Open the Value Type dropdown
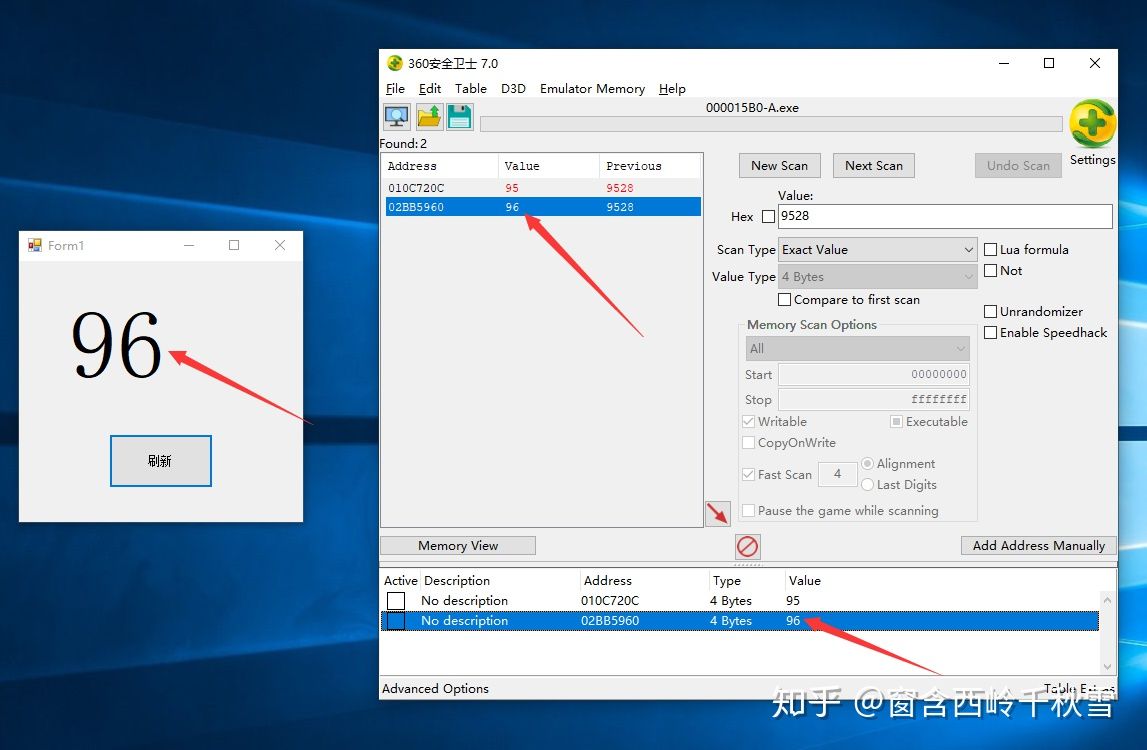The image size is (1147, 750). [x=878, y=277]
